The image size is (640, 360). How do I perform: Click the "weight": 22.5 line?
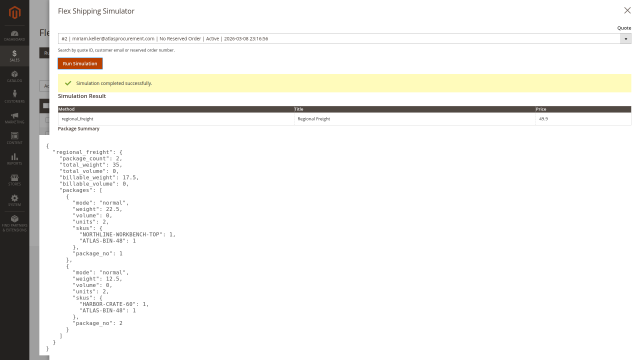(97, 209)
